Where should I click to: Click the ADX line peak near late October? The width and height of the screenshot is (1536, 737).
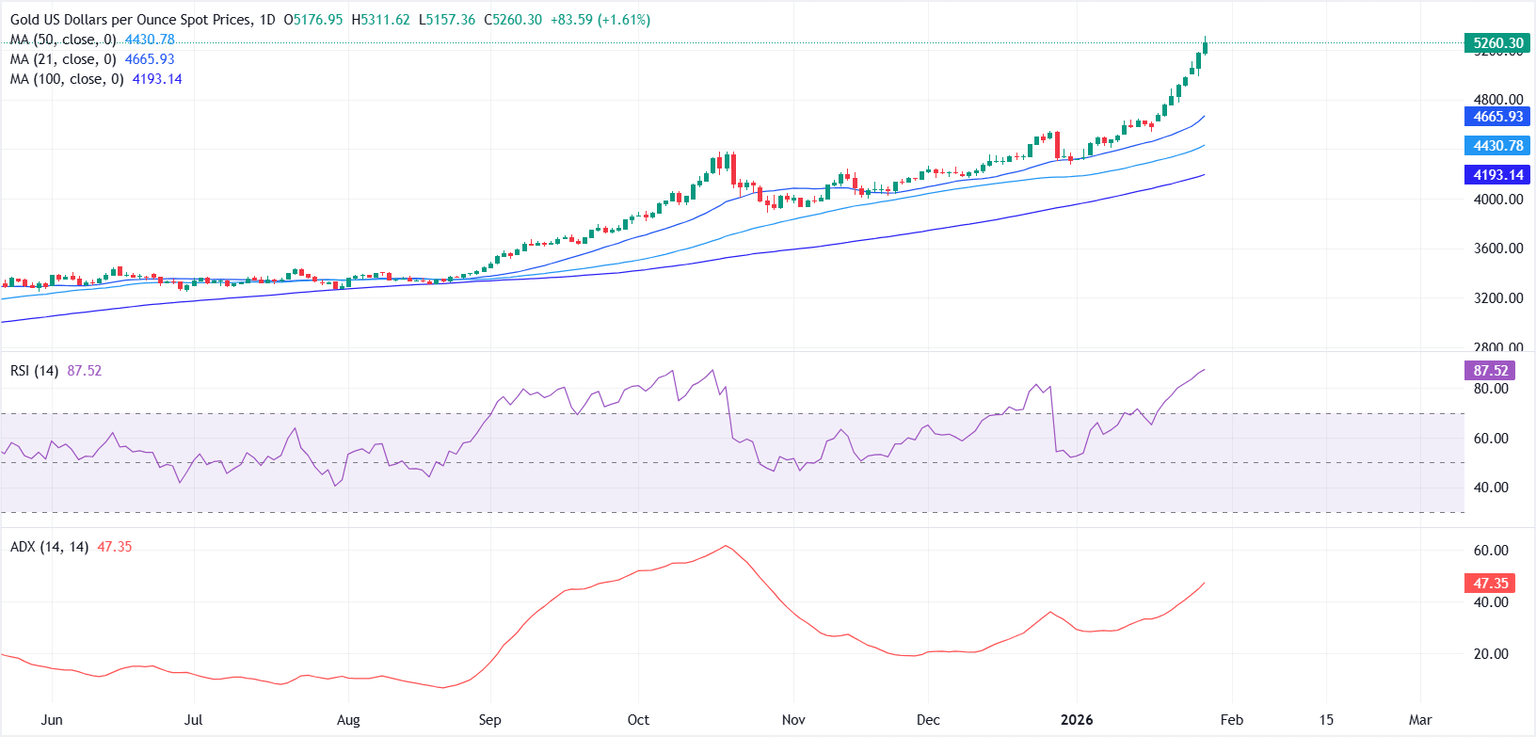725,546
